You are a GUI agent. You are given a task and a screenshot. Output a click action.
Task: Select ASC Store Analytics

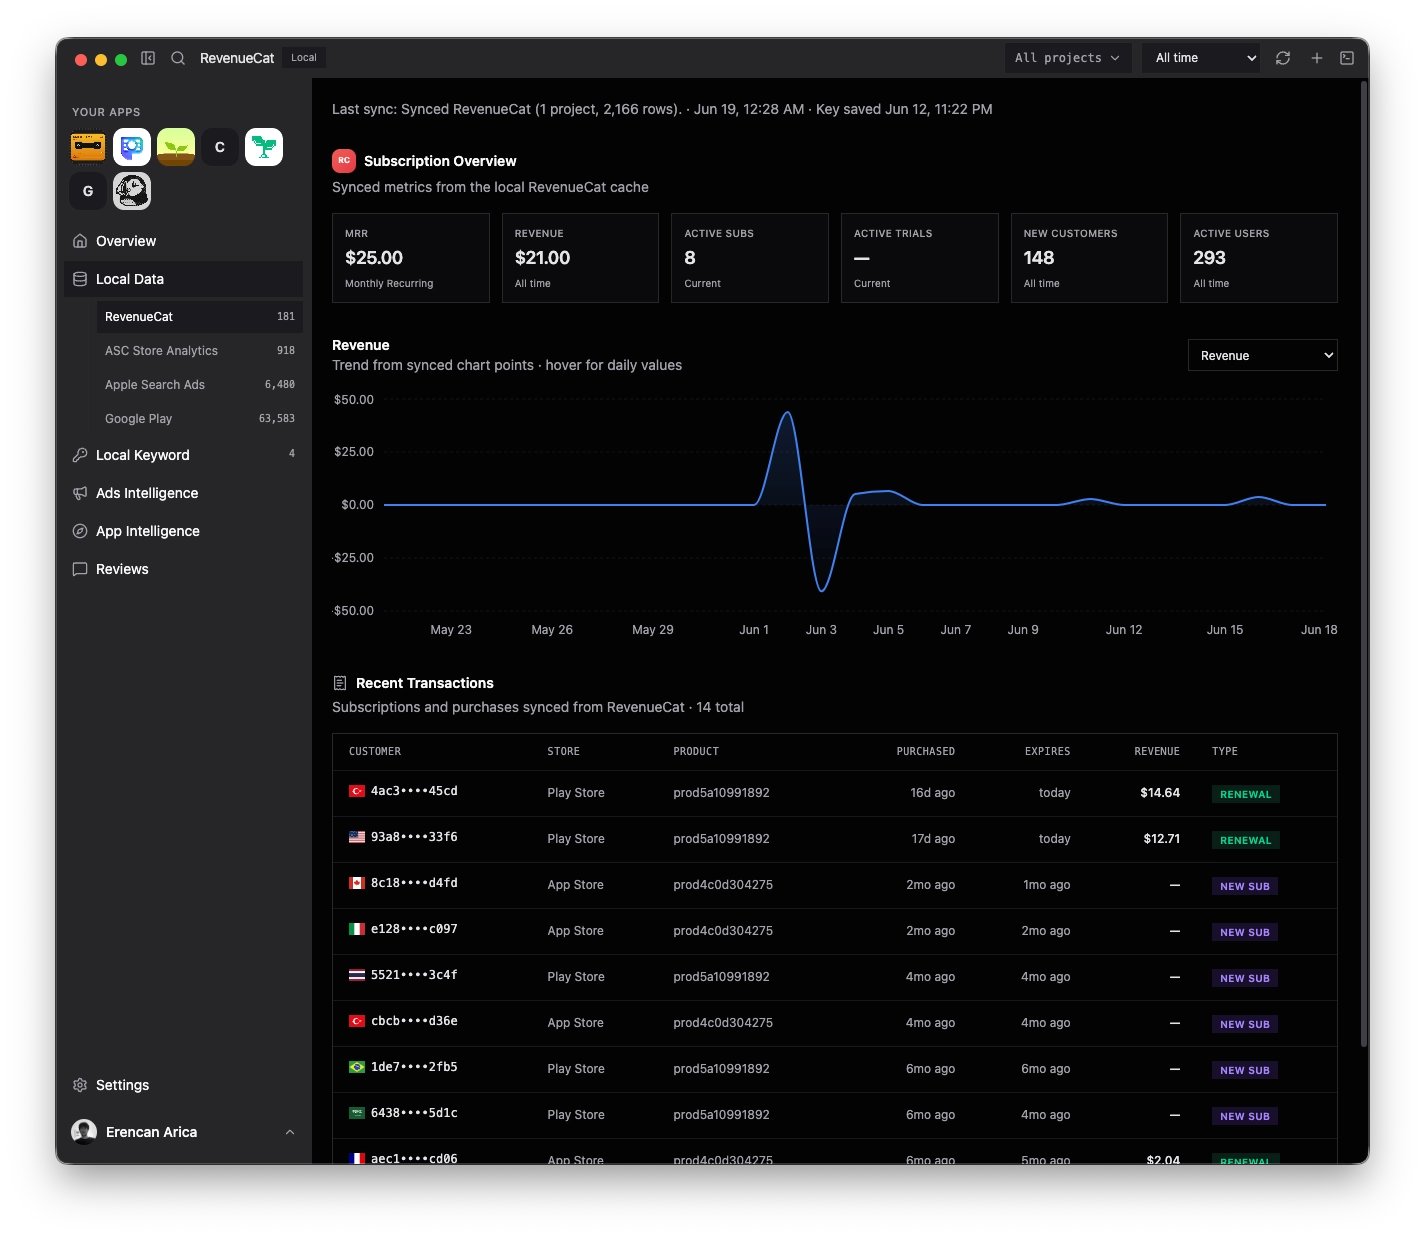click(x=200, y=351)
